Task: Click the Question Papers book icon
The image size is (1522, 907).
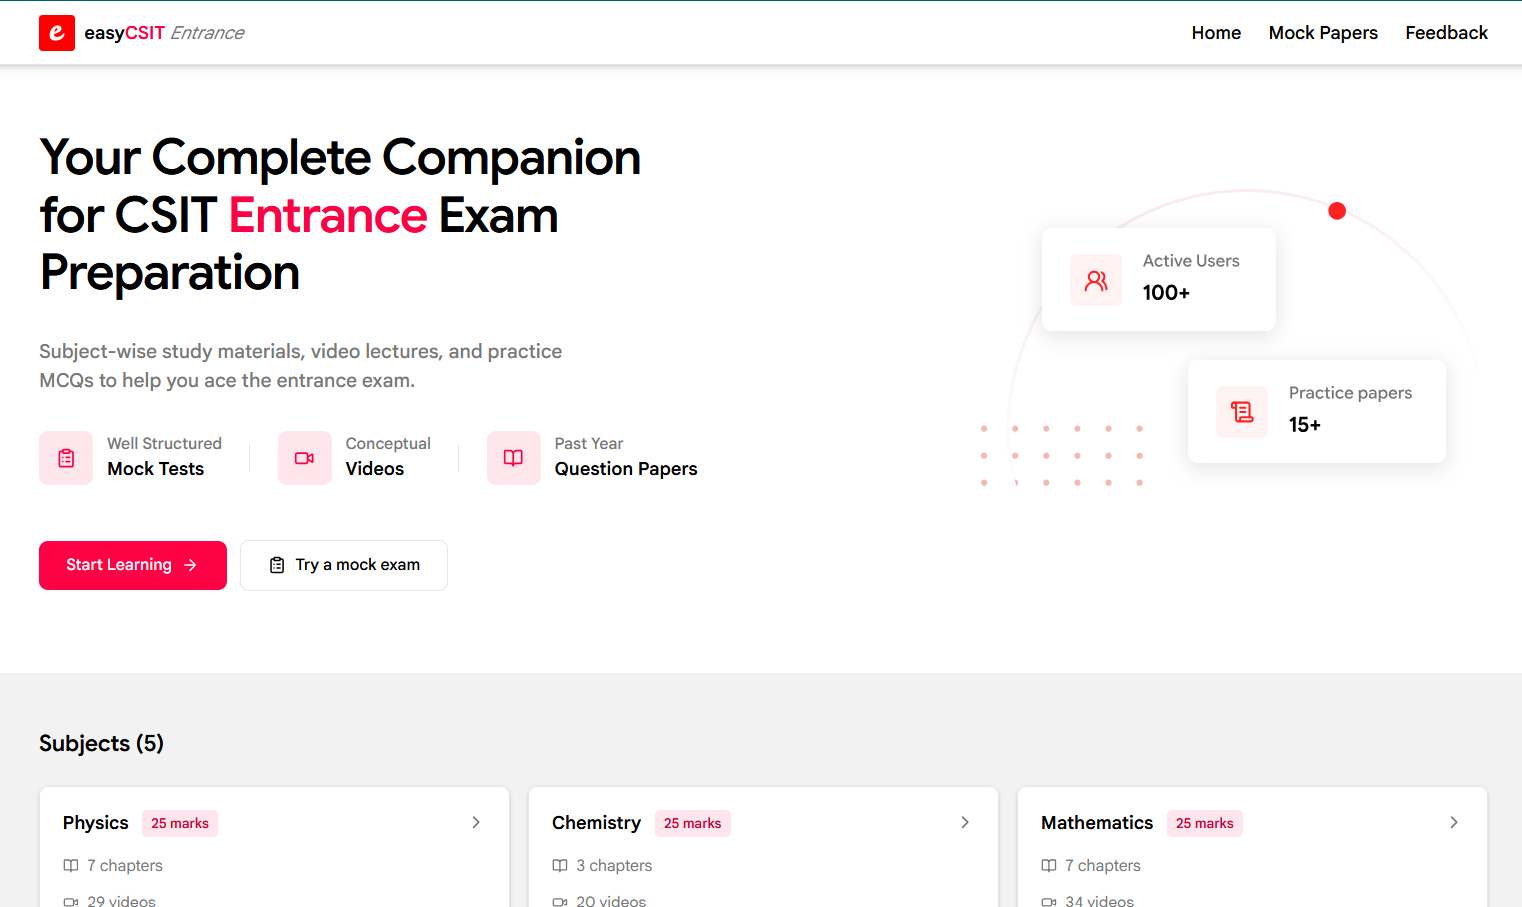Action: pos(513,458)
